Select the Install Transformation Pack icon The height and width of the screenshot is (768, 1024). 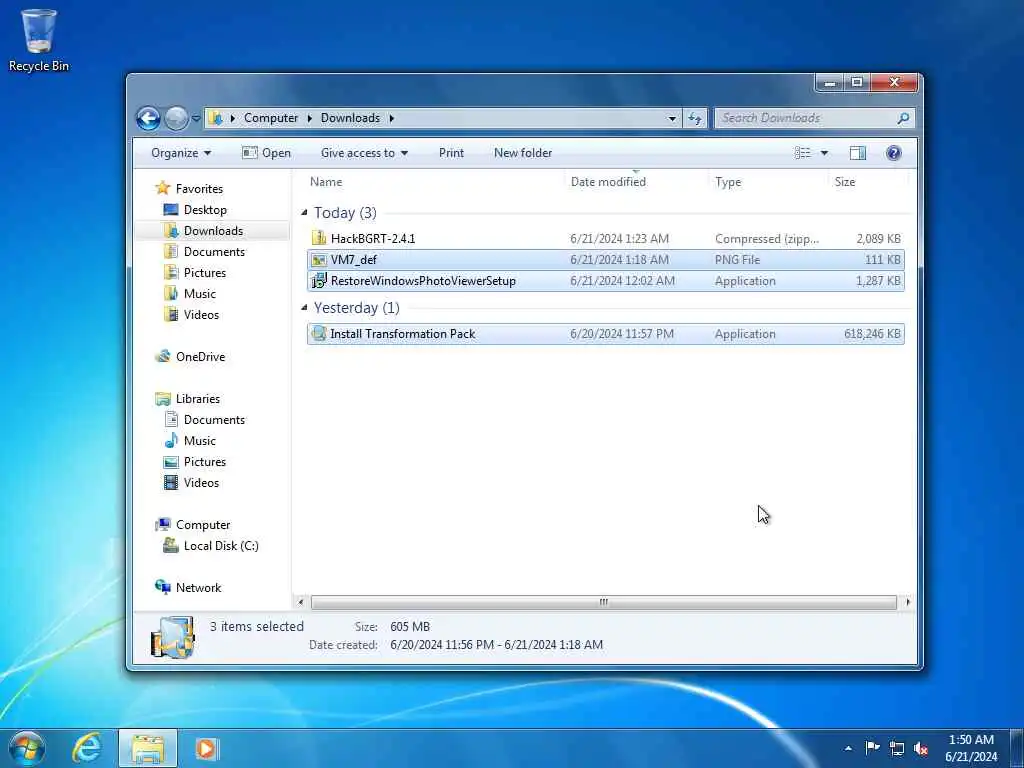(x=319, y=334)
